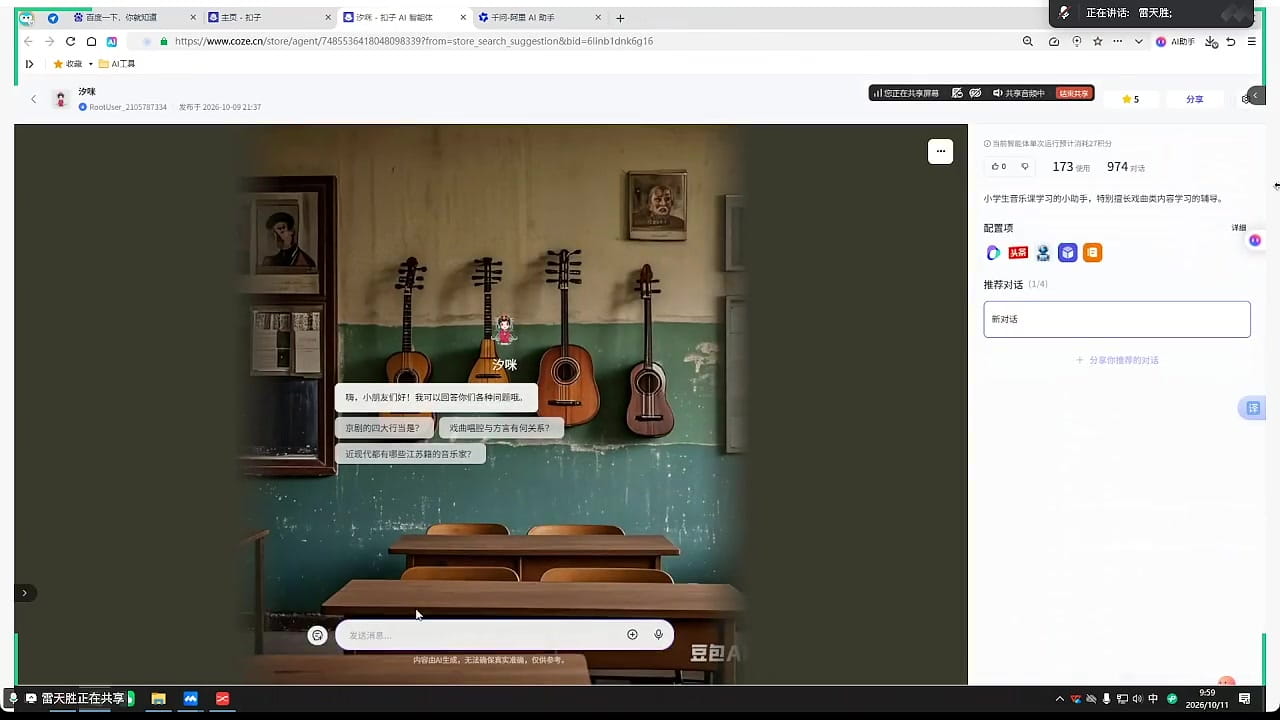This screenshot has height=720, width=1280.
Task: Click the blue cube plugin icon
Action: pos(1068,253)
